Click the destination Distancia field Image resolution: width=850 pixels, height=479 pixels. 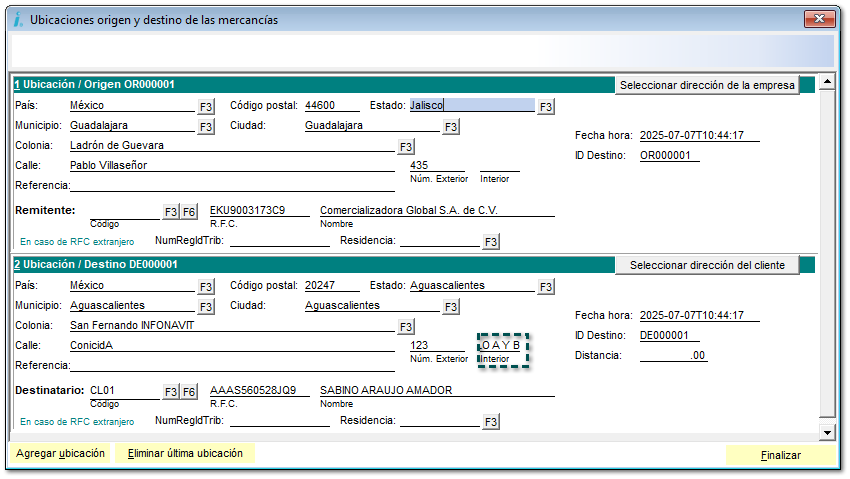[x=673, y=355]
